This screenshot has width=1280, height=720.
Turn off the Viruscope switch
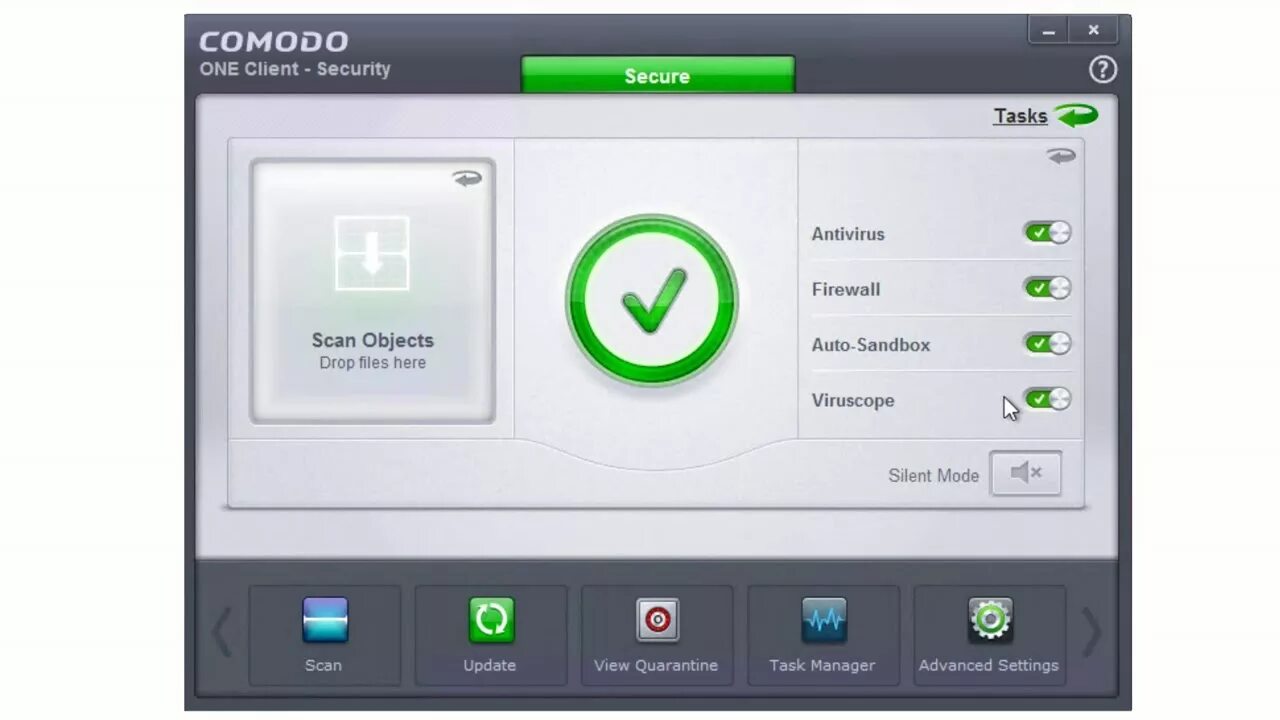tap(1047, 399)
